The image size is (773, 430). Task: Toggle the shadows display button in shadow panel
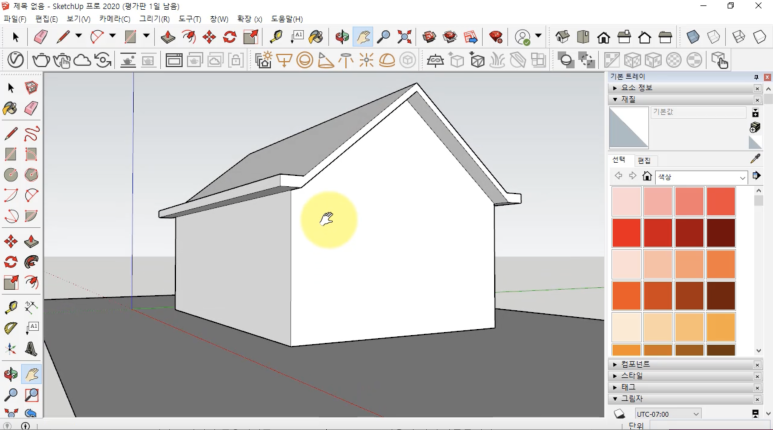point(620,414)
